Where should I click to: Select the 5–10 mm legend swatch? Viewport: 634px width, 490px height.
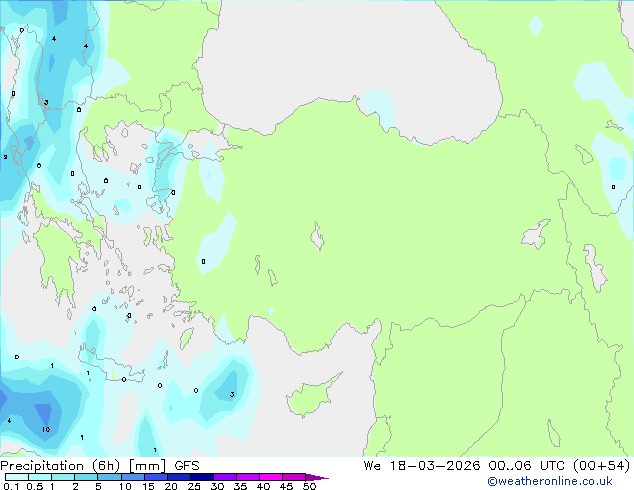(109, 477)
